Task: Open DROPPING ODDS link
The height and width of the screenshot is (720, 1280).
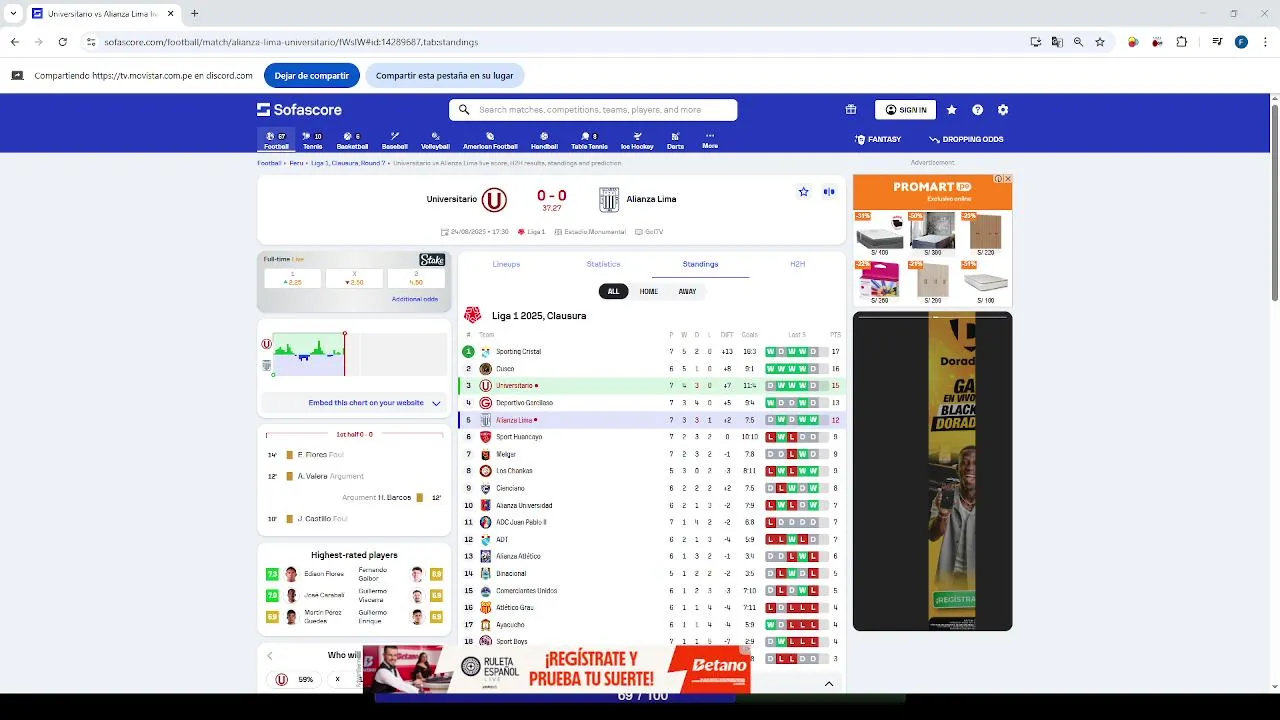Action: (966, 140)
